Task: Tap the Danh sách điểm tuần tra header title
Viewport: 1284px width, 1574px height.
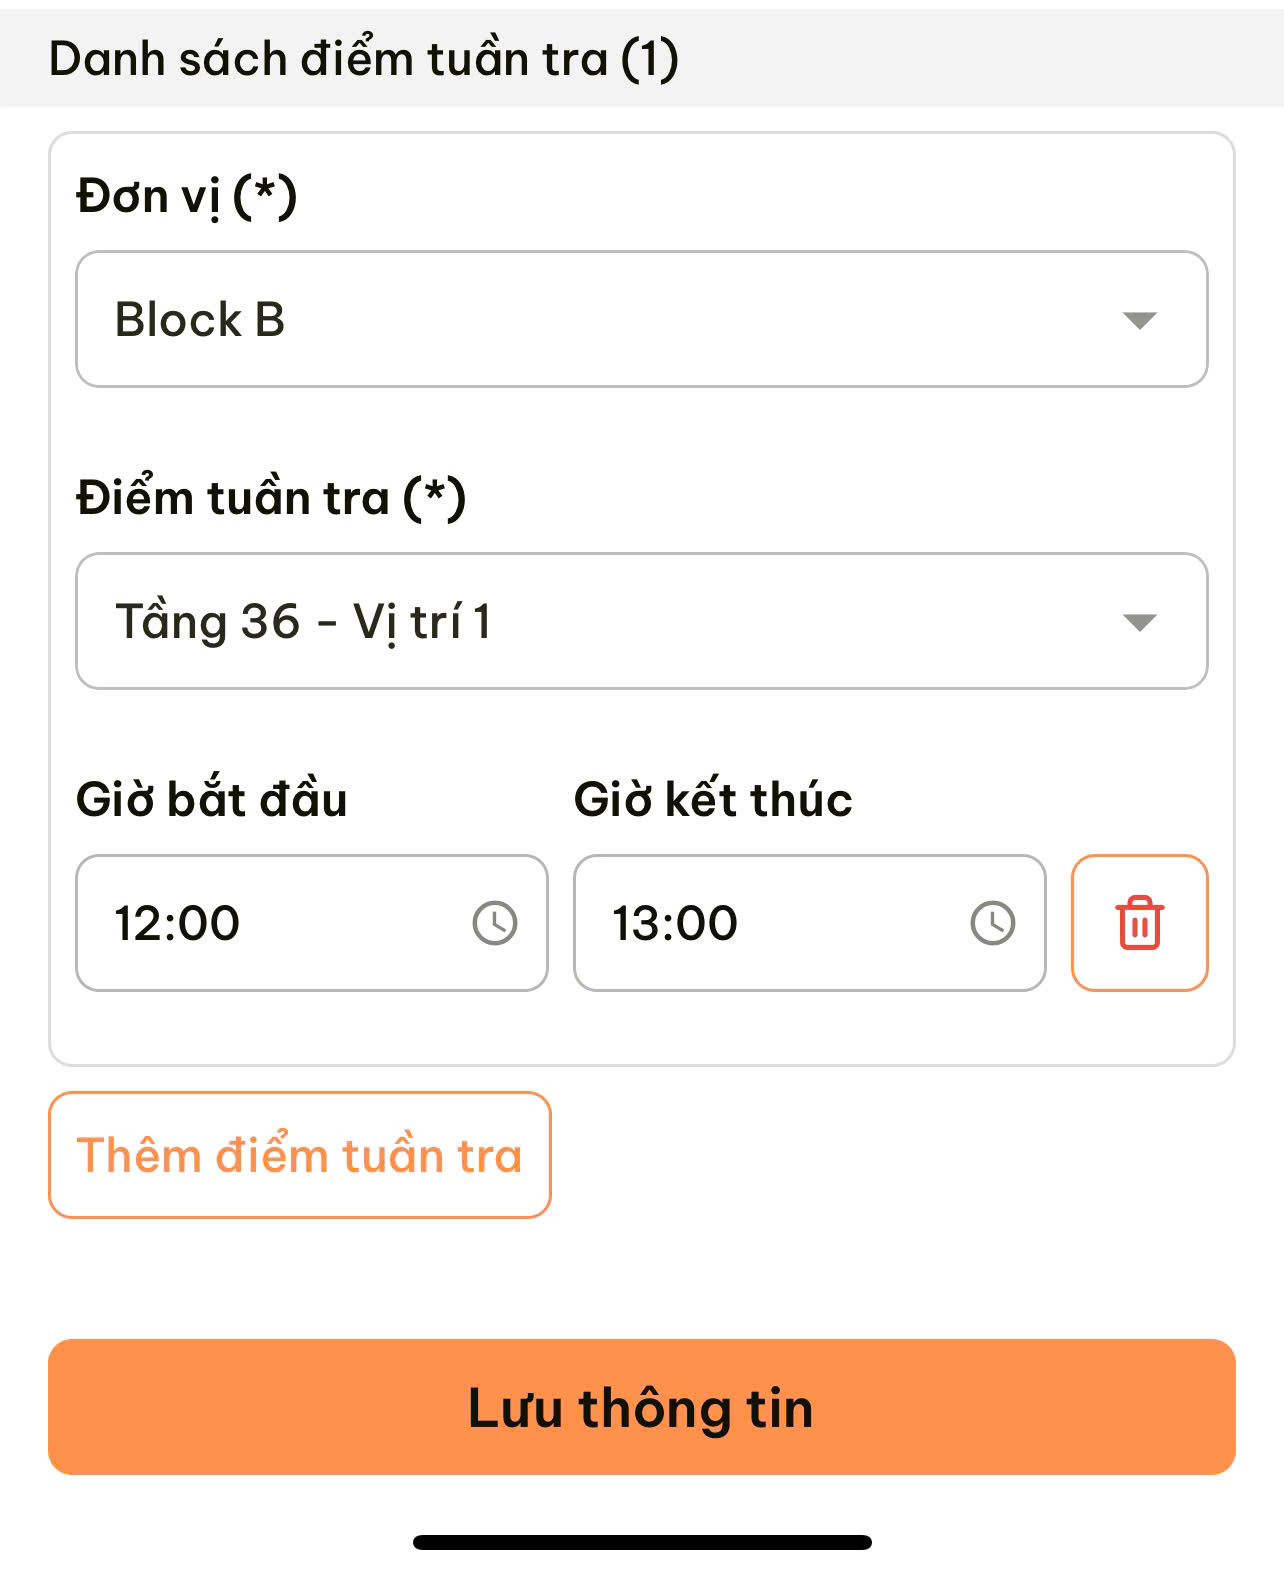Action: pyautogui.click(x=330, y=59)
